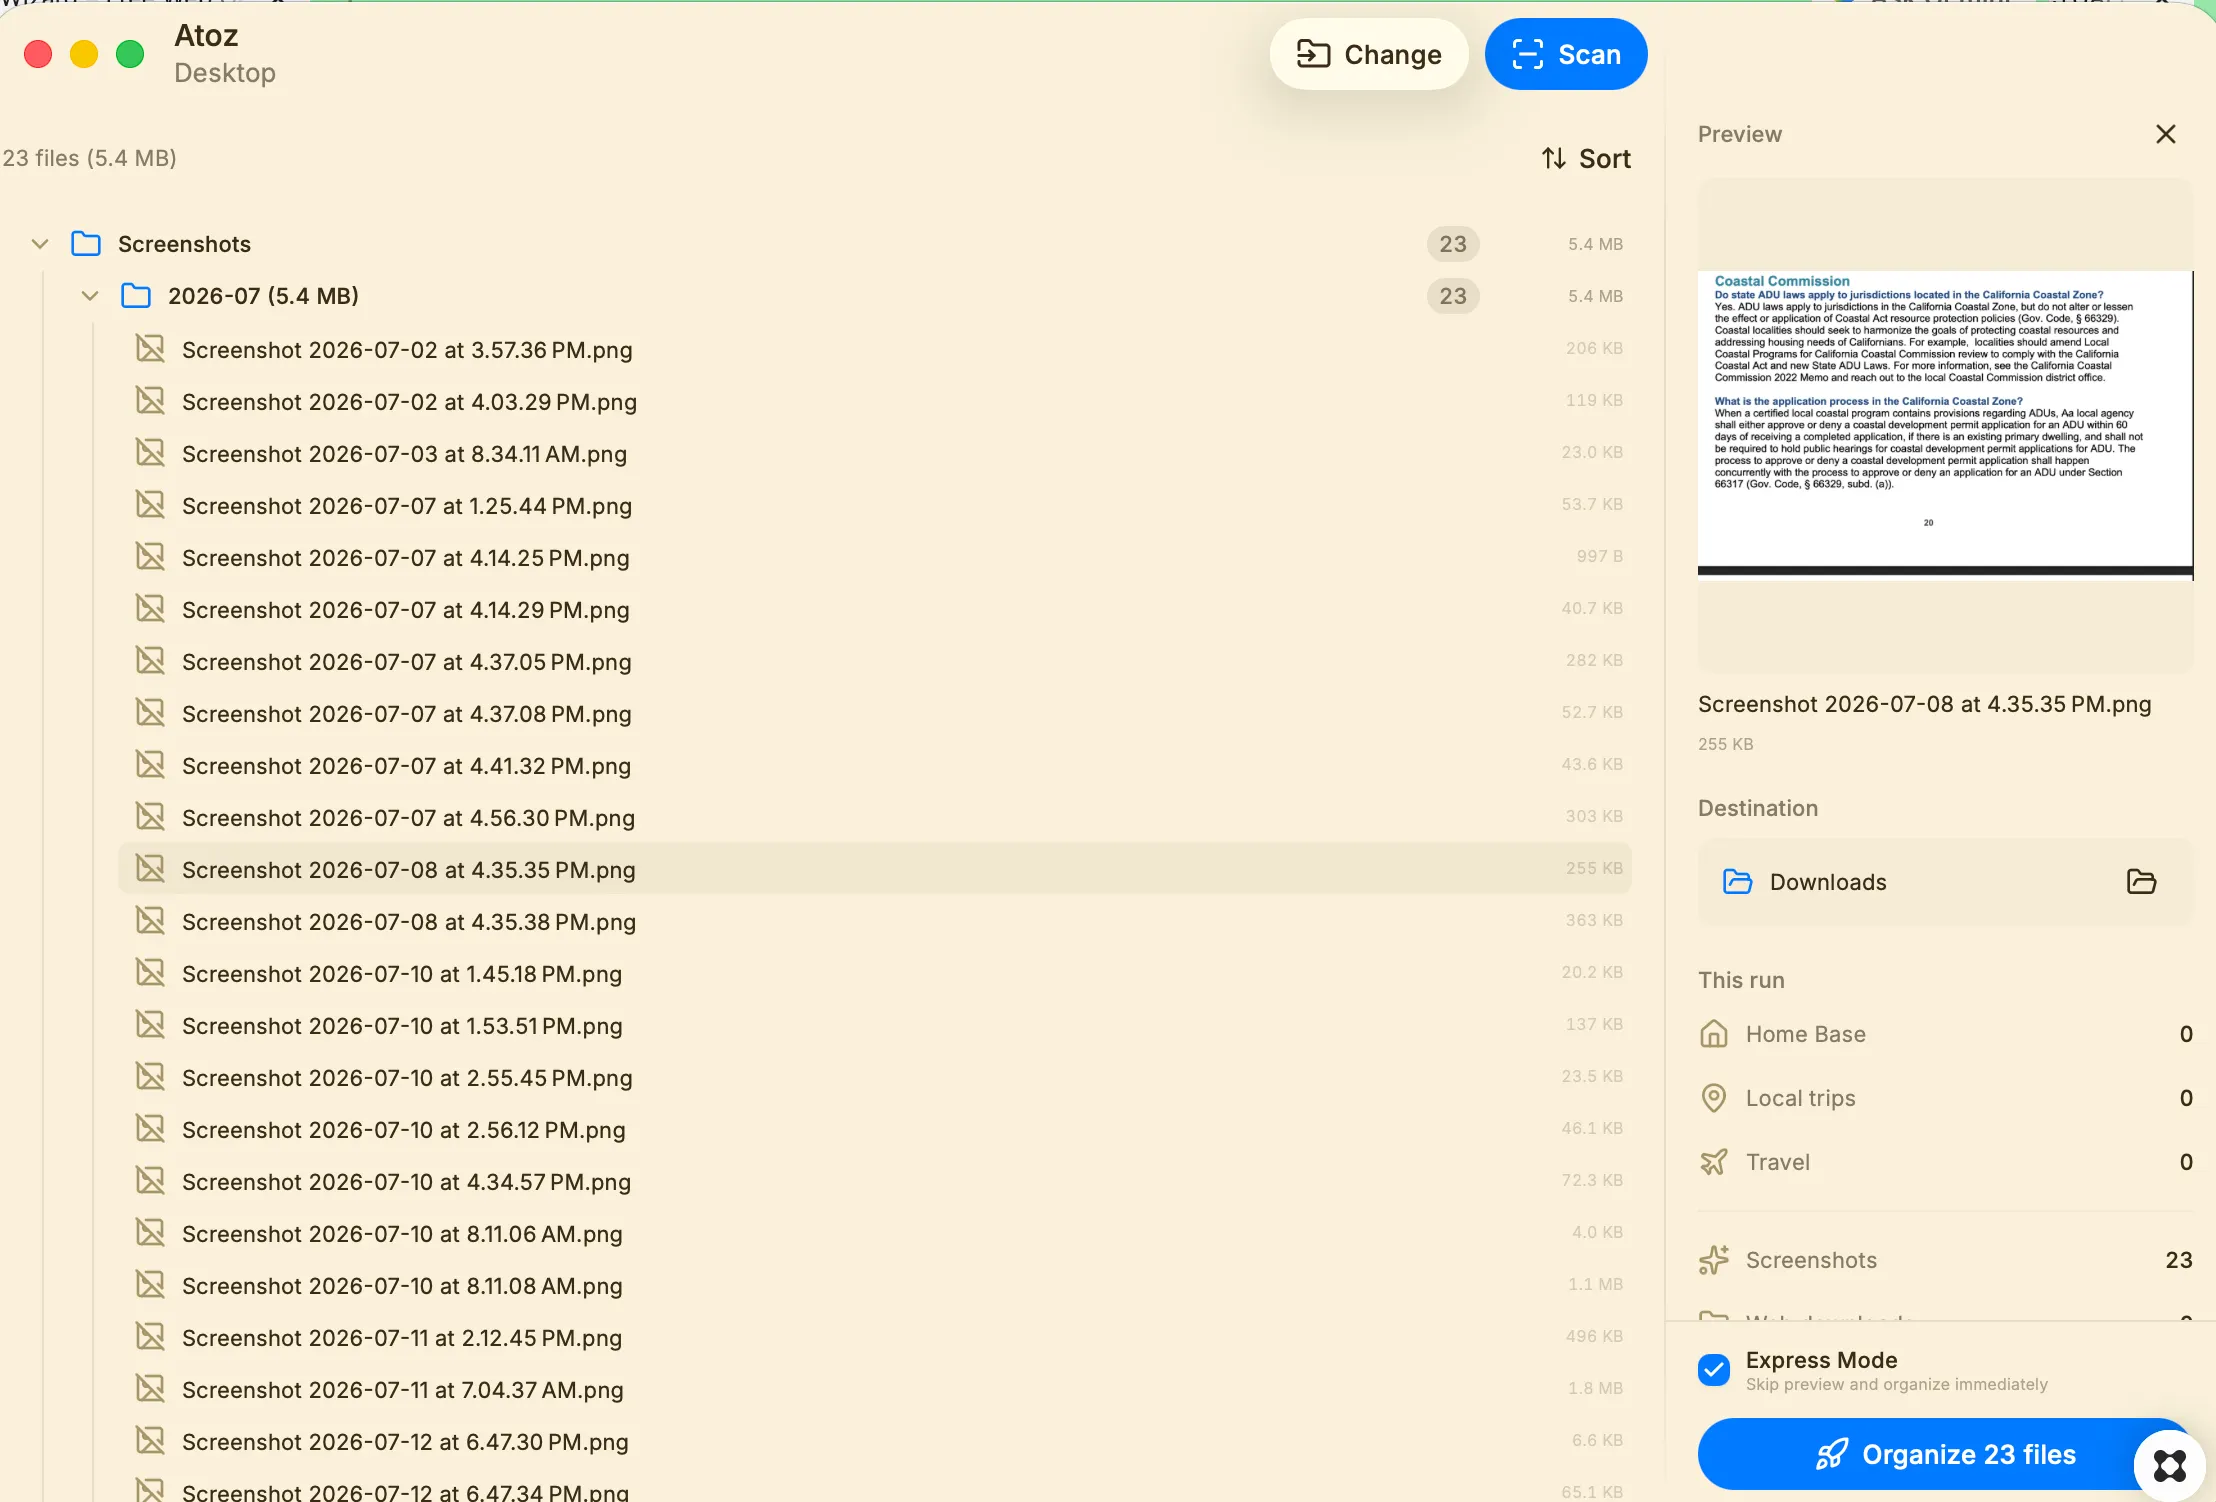This screenshot has width=2216, height=1502.
Task: Click image icon for Screenshot 2026-07-10 at 2.55.45 PM
Action: [150, 1077]
